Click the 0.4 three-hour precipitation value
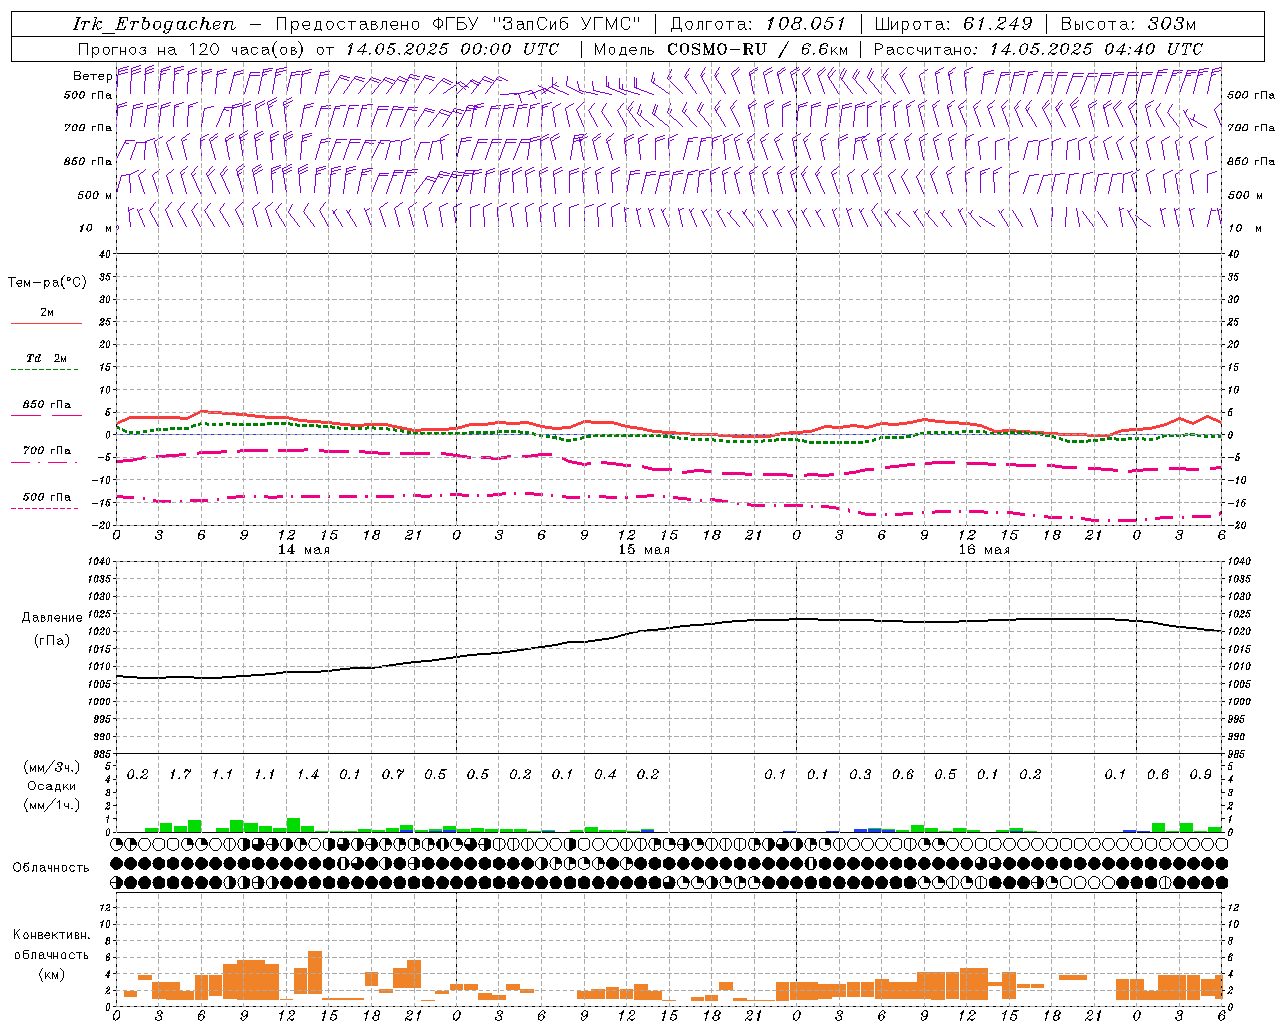Viewport: 1280px width, 1024px height. click(605, 775)
